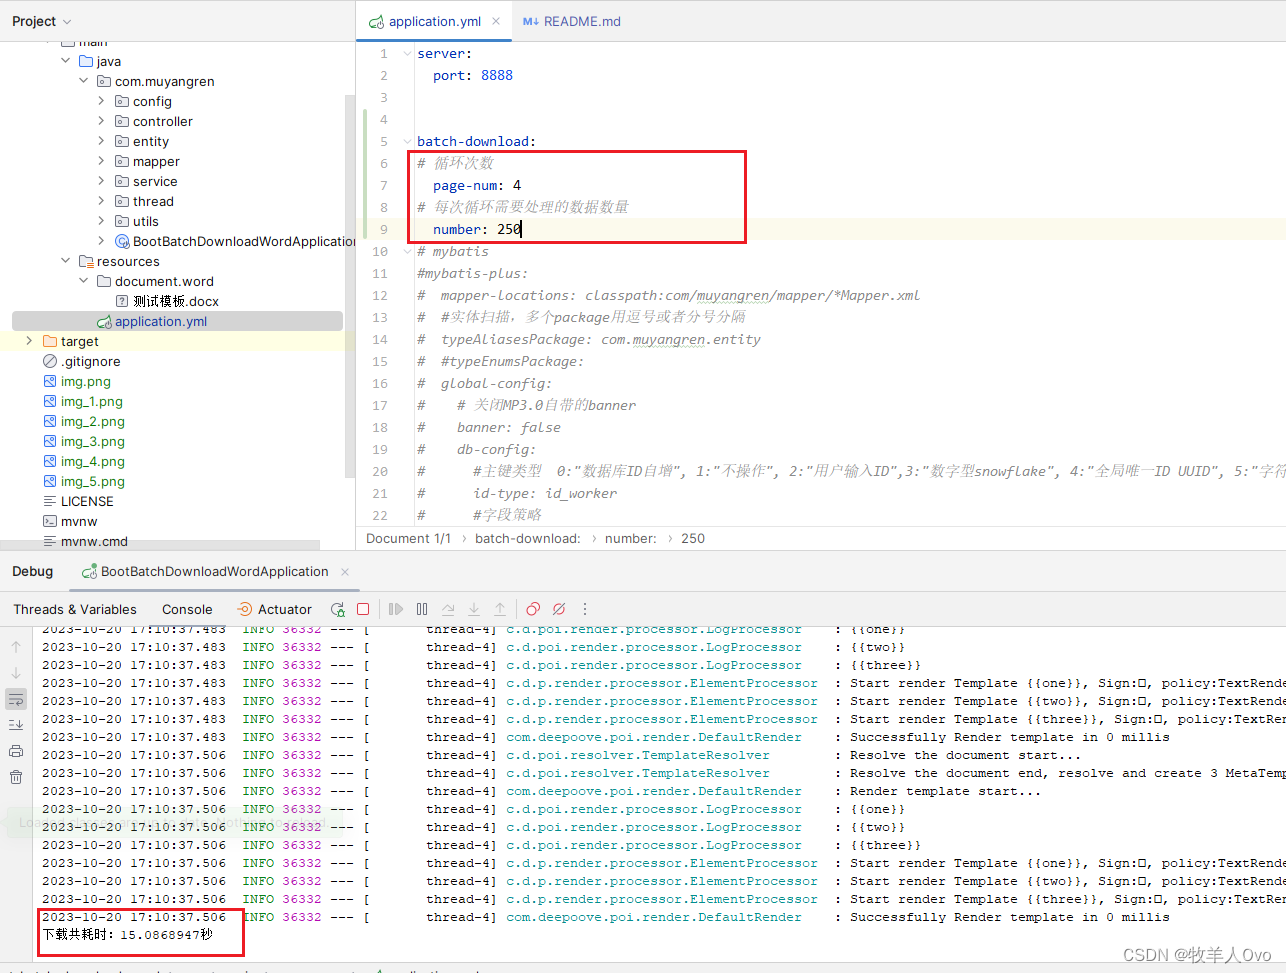Expand the entity package
Screen dimensions: 1286x973
tap(101, 141)
